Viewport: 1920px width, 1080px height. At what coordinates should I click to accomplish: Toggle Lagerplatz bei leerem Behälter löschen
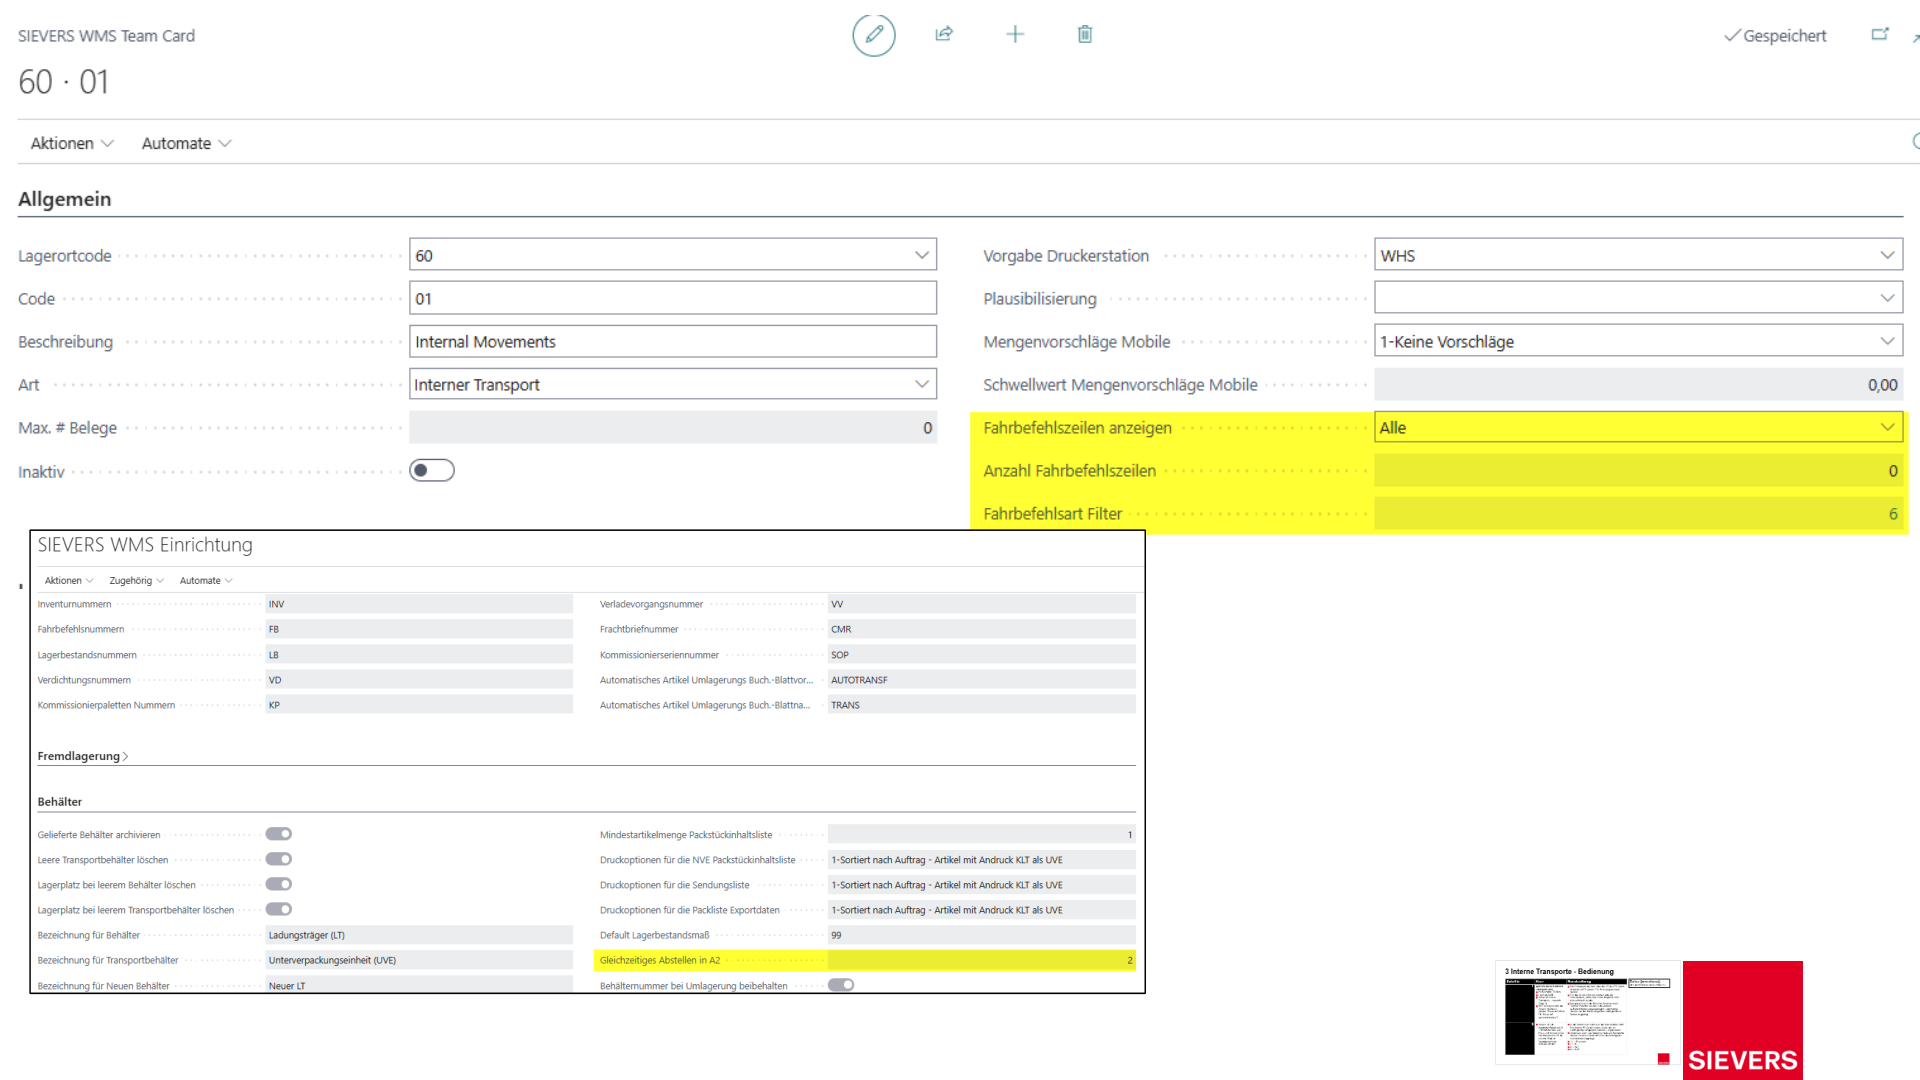point(279,884)
